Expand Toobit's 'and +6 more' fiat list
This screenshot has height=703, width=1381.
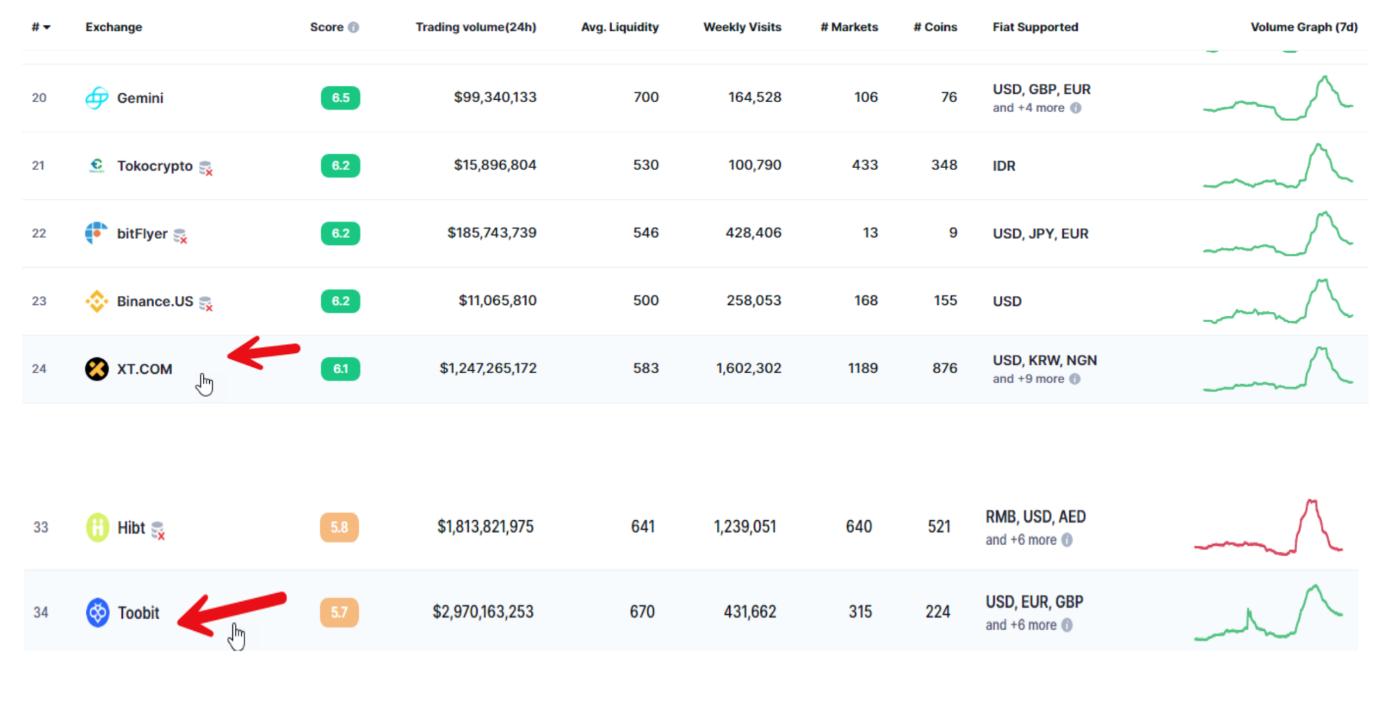tap(1020, 625)
